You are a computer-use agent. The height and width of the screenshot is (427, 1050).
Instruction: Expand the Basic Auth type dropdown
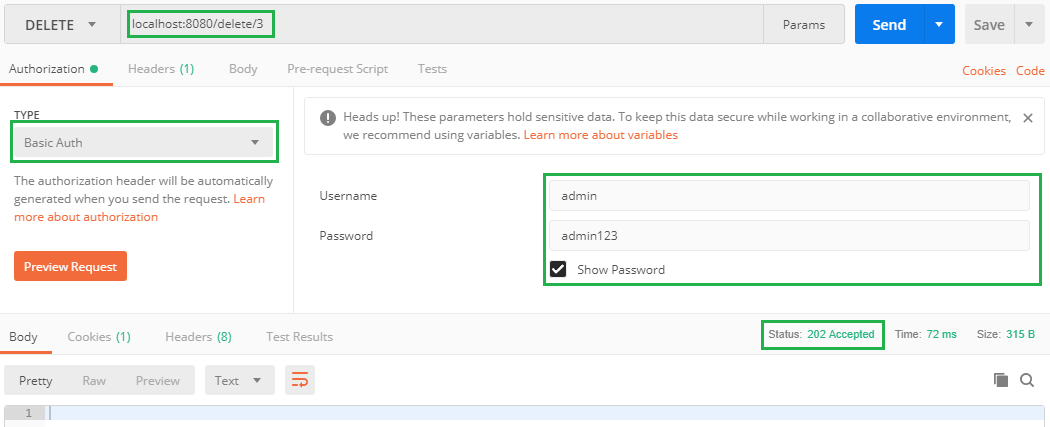click(145, 142)
